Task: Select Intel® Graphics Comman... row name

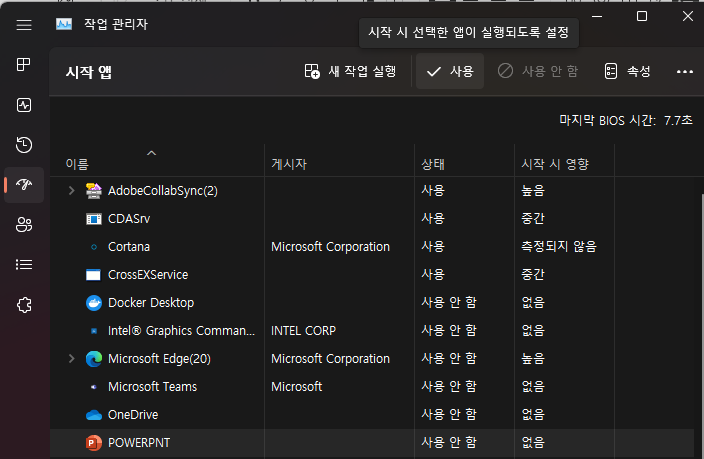Action: pos(181,331)
